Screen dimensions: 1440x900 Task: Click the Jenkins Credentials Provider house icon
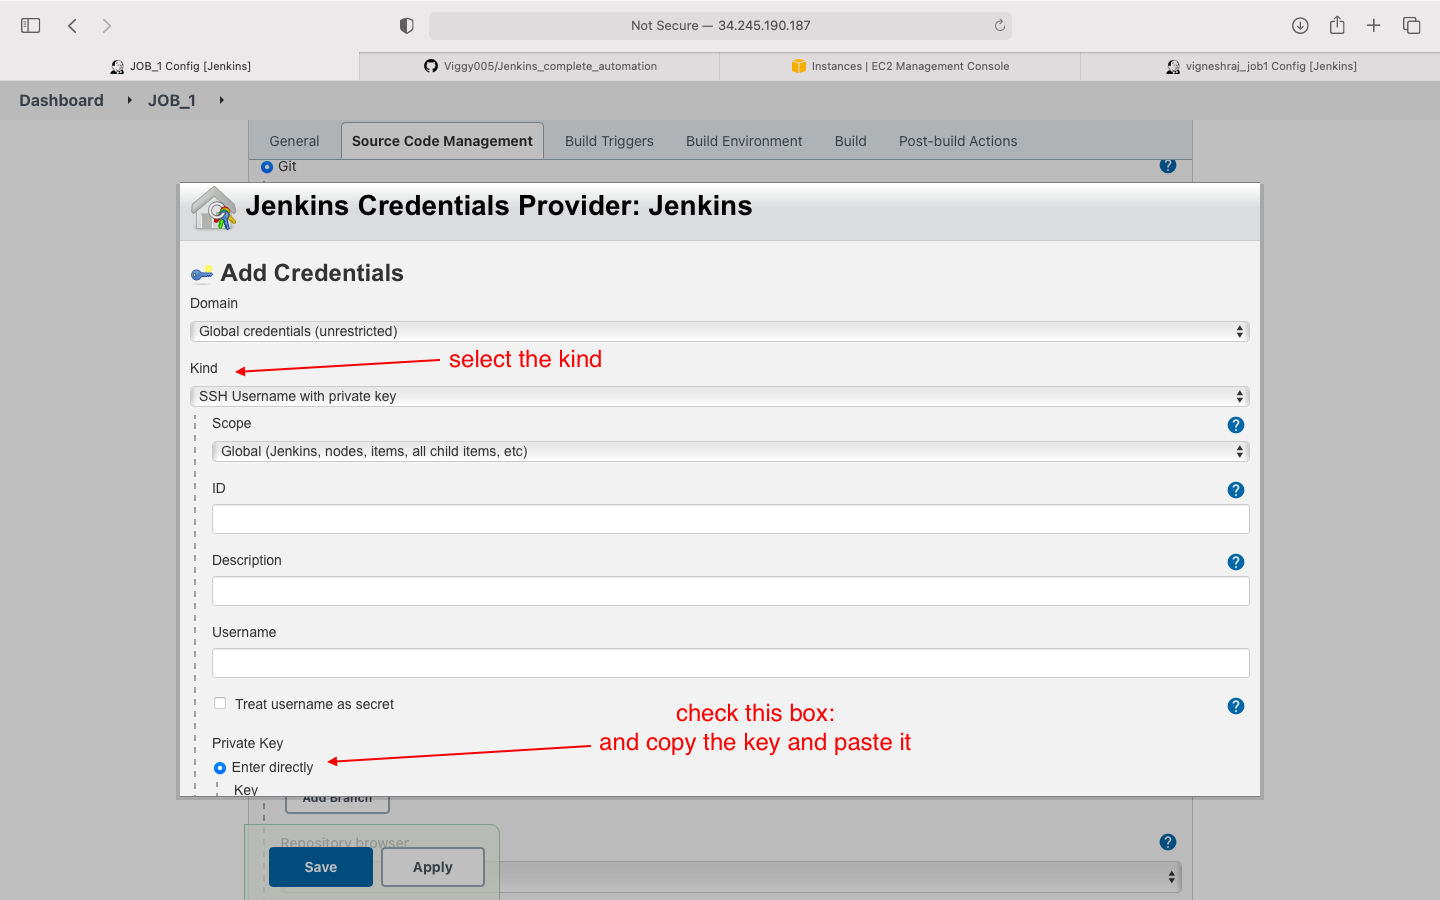pos(214,208)
